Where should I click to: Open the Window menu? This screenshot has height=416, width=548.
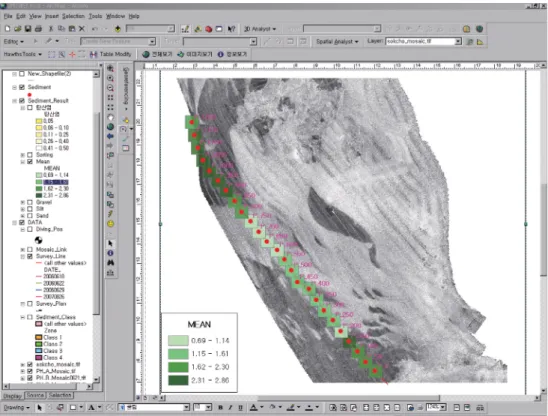coord(115,16)
